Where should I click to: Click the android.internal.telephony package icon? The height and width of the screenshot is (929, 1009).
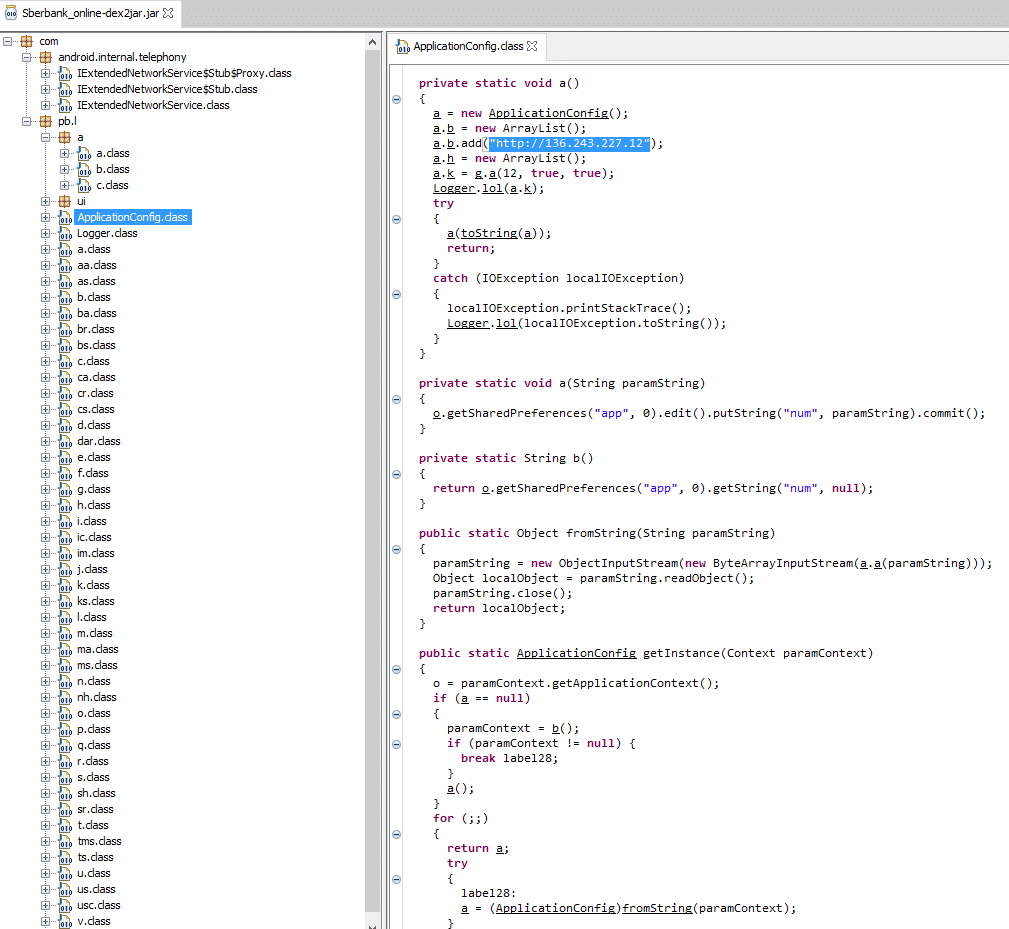pyautogui.click(x=46, y=57)
